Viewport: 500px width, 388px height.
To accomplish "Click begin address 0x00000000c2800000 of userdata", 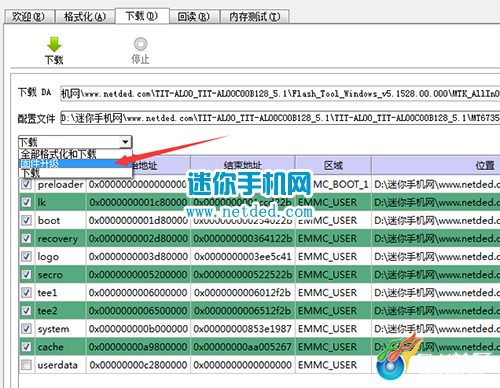I will pos(138,365).
